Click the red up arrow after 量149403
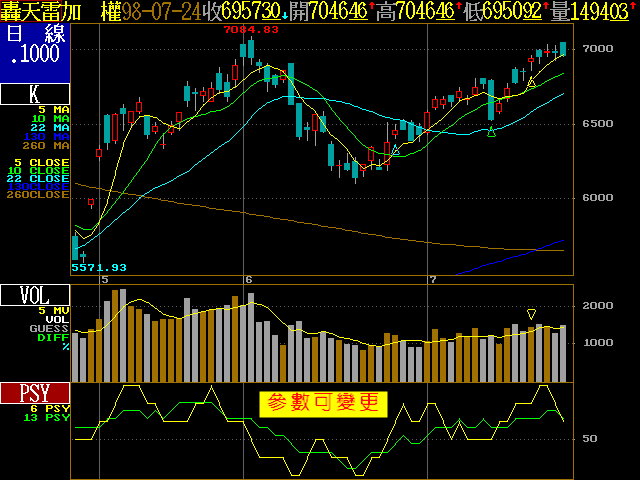 coord(634,8)
